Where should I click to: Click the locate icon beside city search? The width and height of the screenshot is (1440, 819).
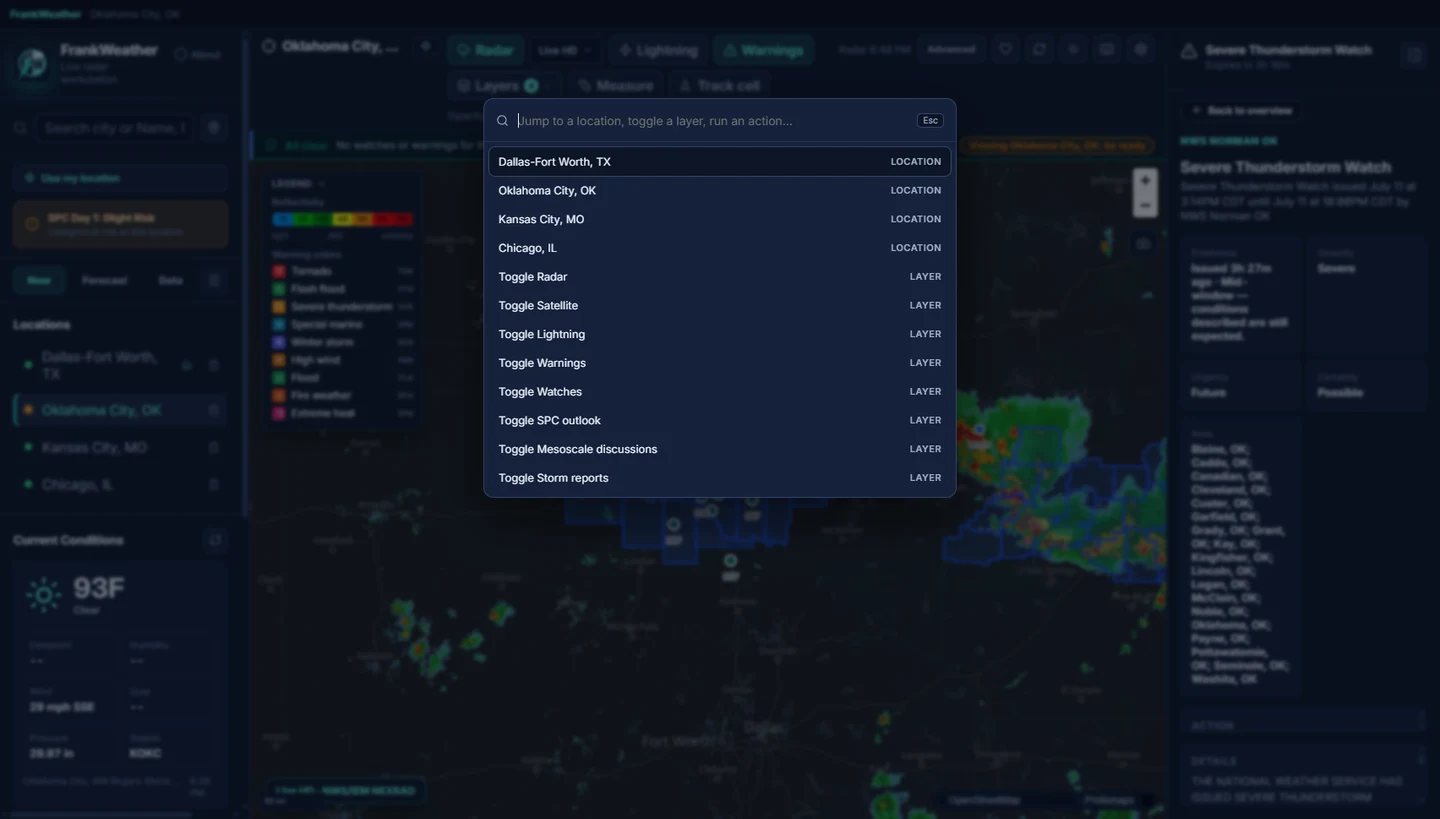[x=213, y=128]
